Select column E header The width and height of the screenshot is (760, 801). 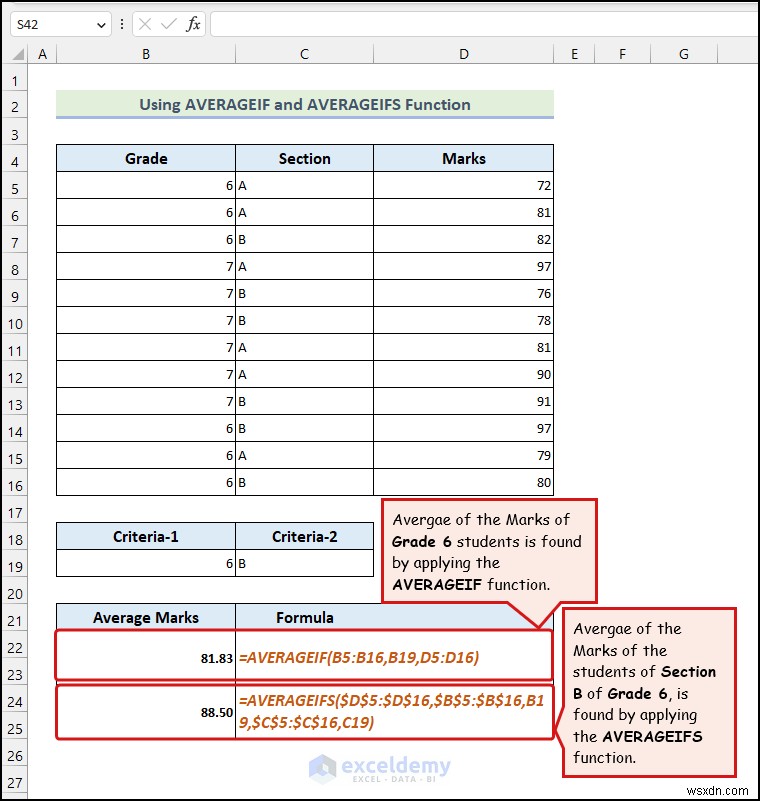coord(574,54)
